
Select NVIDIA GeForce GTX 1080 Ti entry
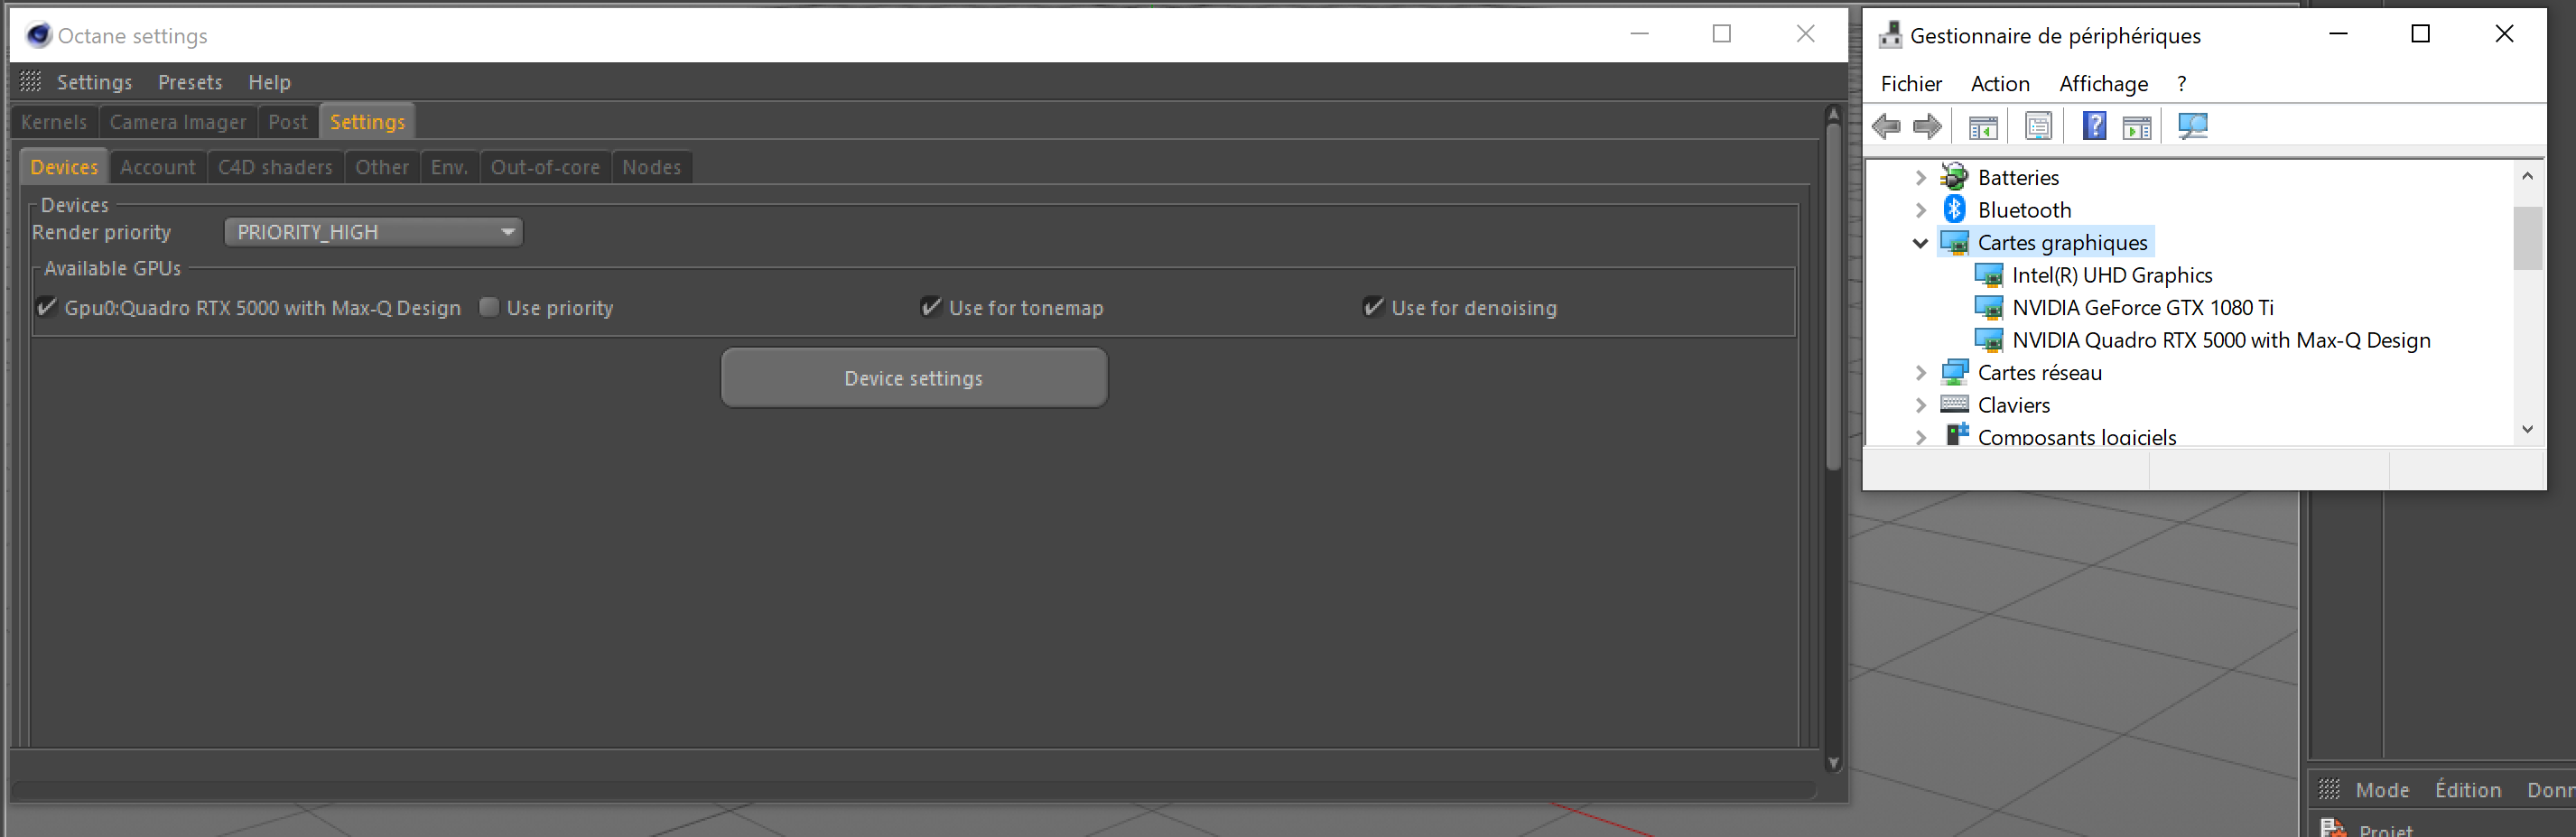click(2143, 308)
